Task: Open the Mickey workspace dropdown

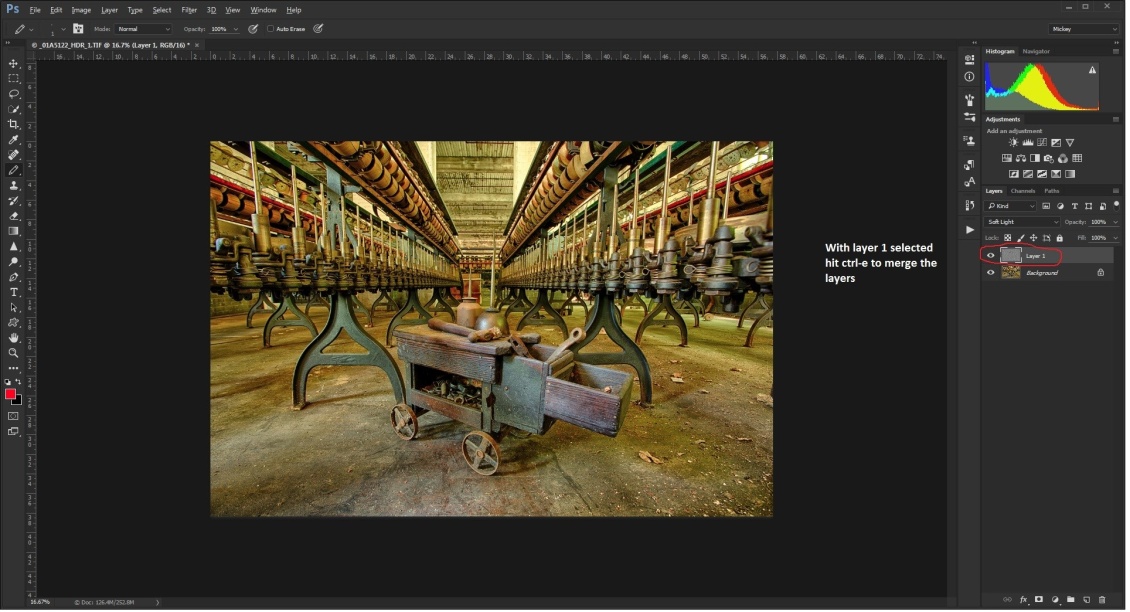Action: (x=1083, y=29)
